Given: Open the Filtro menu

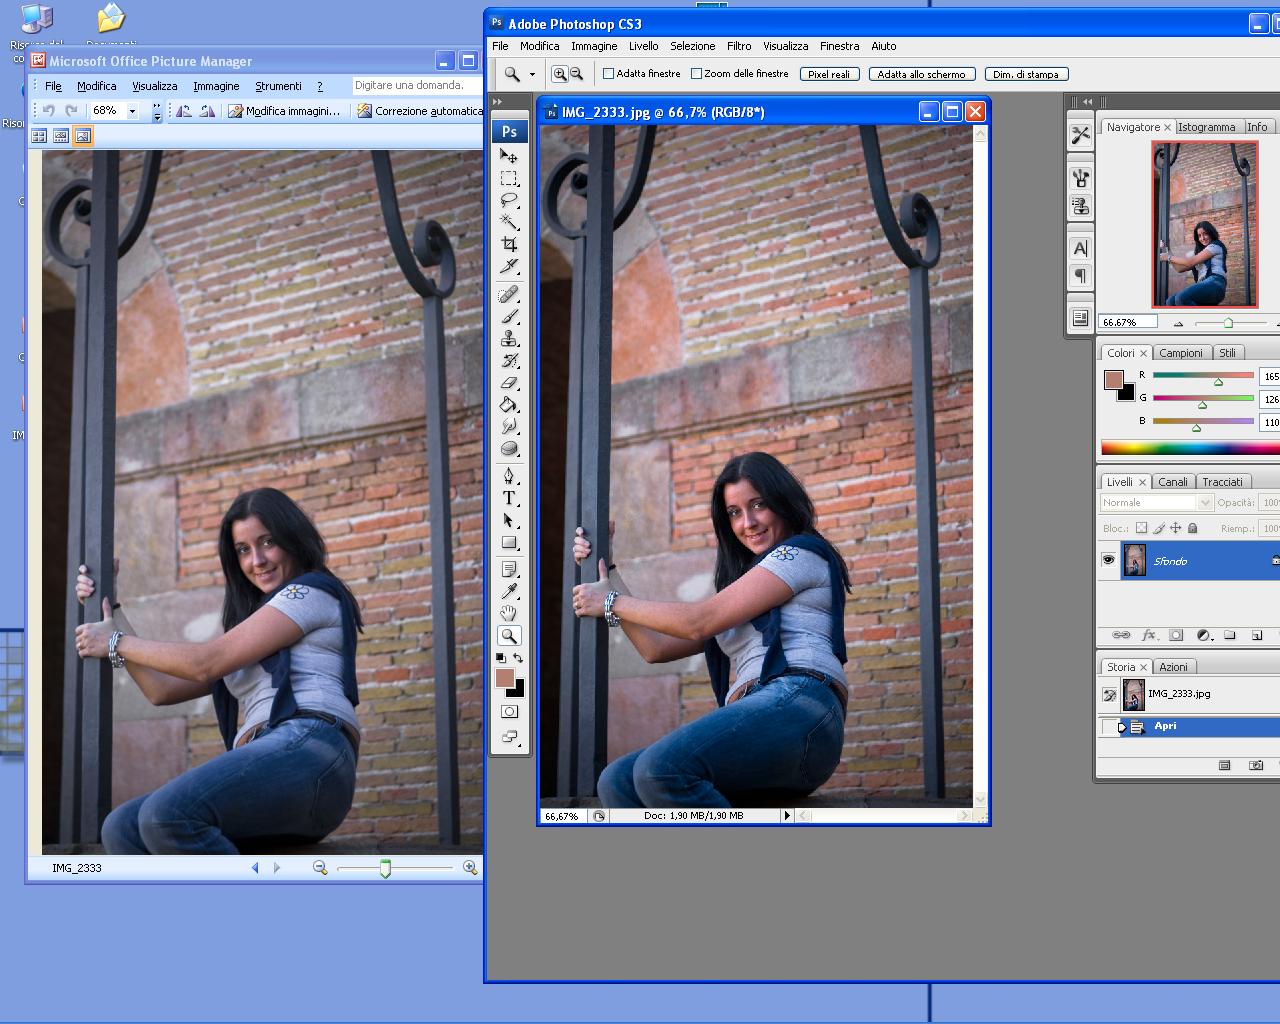Looking at the screenshot, I should tap(739, 46).
